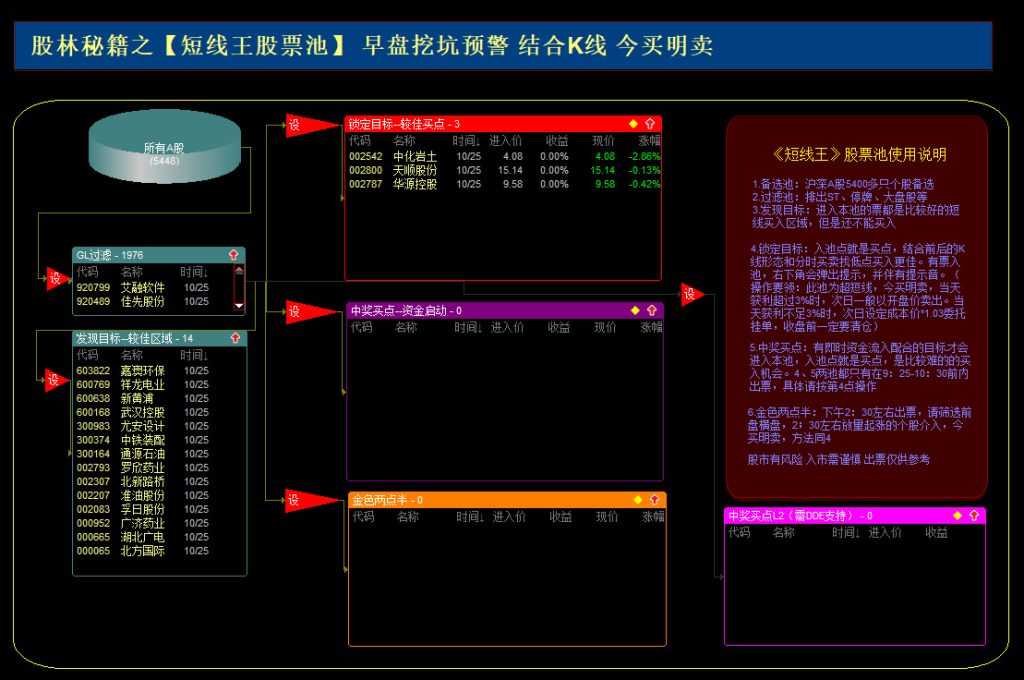Toggle the arrow icon on 发现目标—较佳区域 header
This screenshot has width=1024, height=680.
pos(236,339)
